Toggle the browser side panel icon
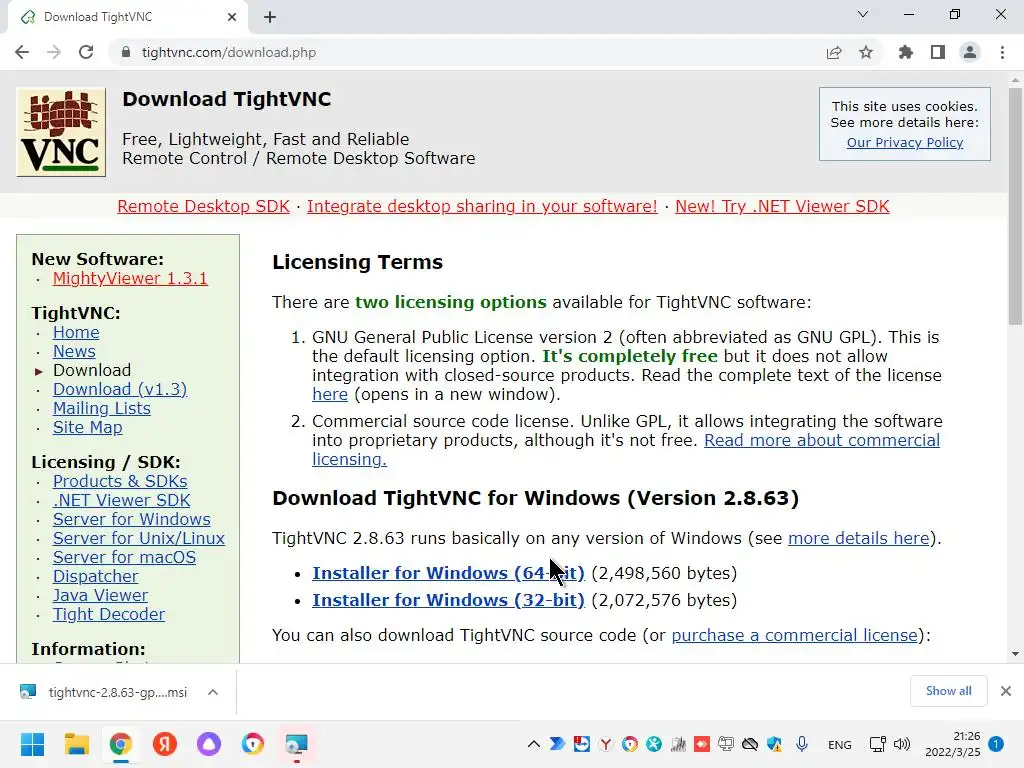The image size is (1024, 768). [x=938, y=52]
